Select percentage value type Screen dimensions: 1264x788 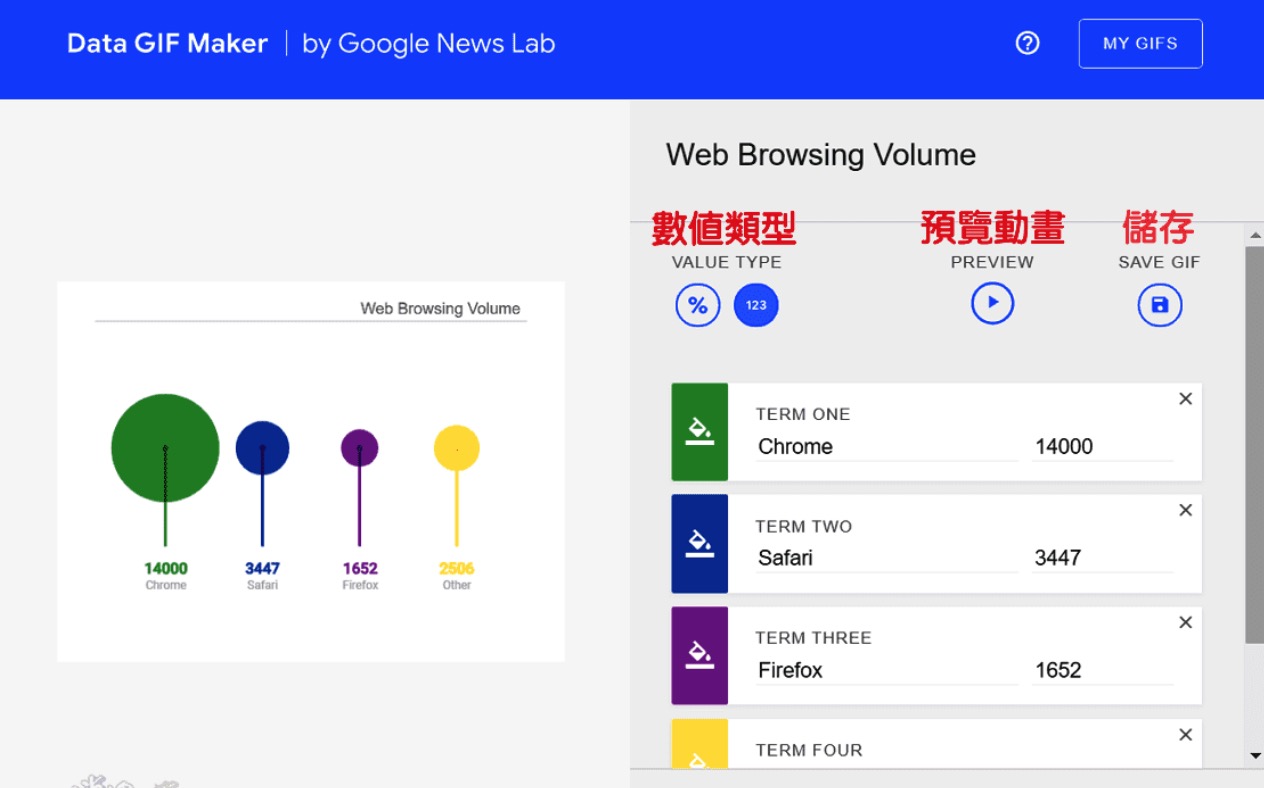point(698,305)
